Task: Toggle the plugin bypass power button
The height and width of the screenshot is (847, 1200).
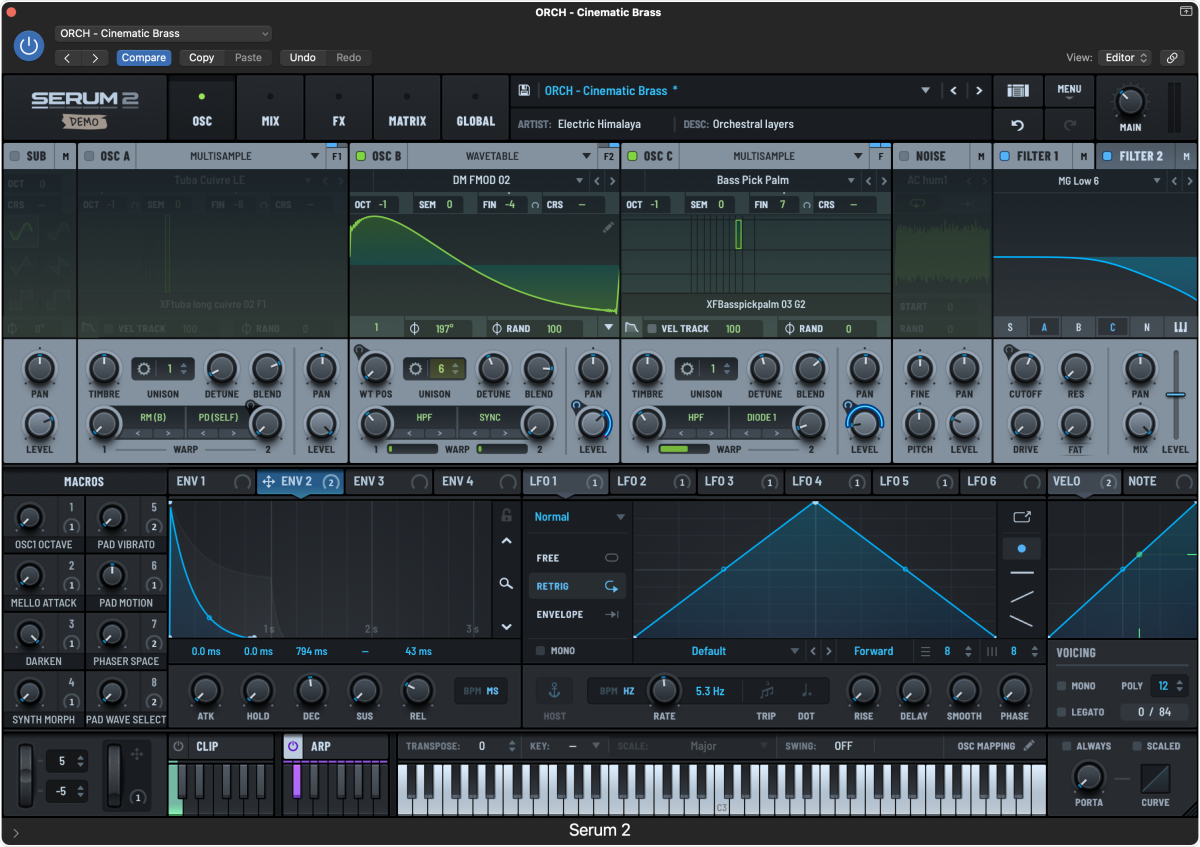Action: (x=29, y=45)
